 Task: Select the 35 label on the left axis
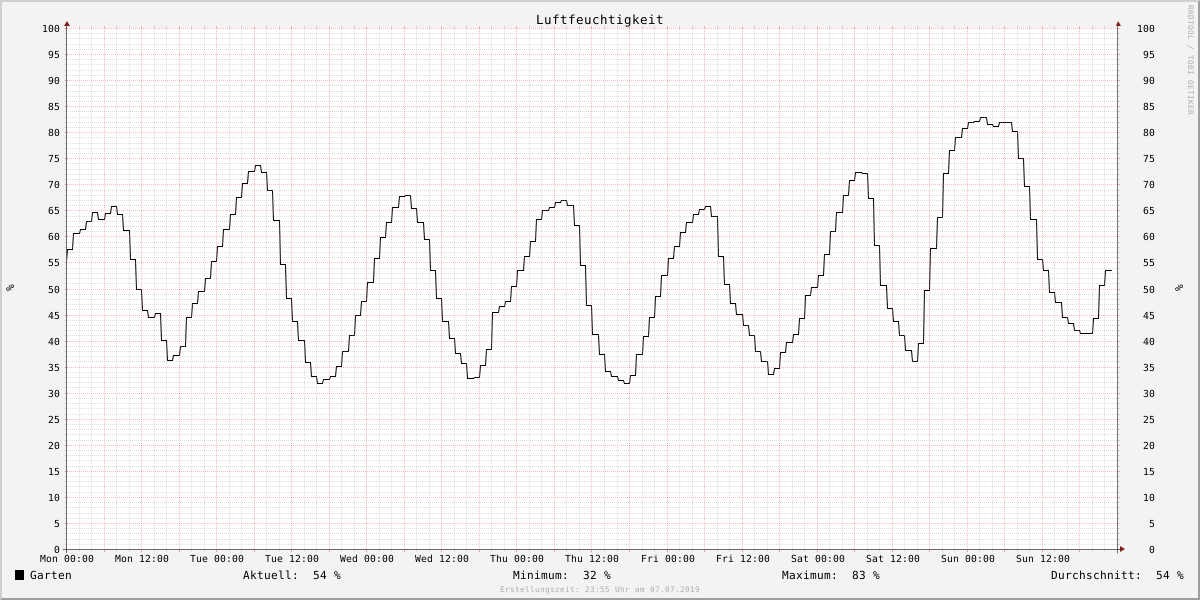click(54, 367)
